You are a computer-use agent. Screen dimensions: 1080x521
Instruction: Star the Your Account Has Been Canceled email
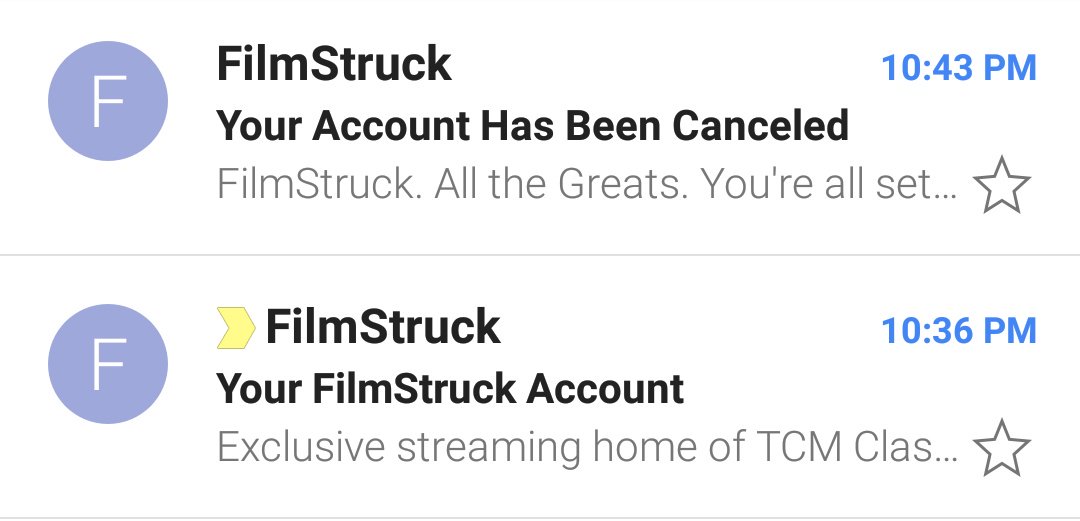1001,185
